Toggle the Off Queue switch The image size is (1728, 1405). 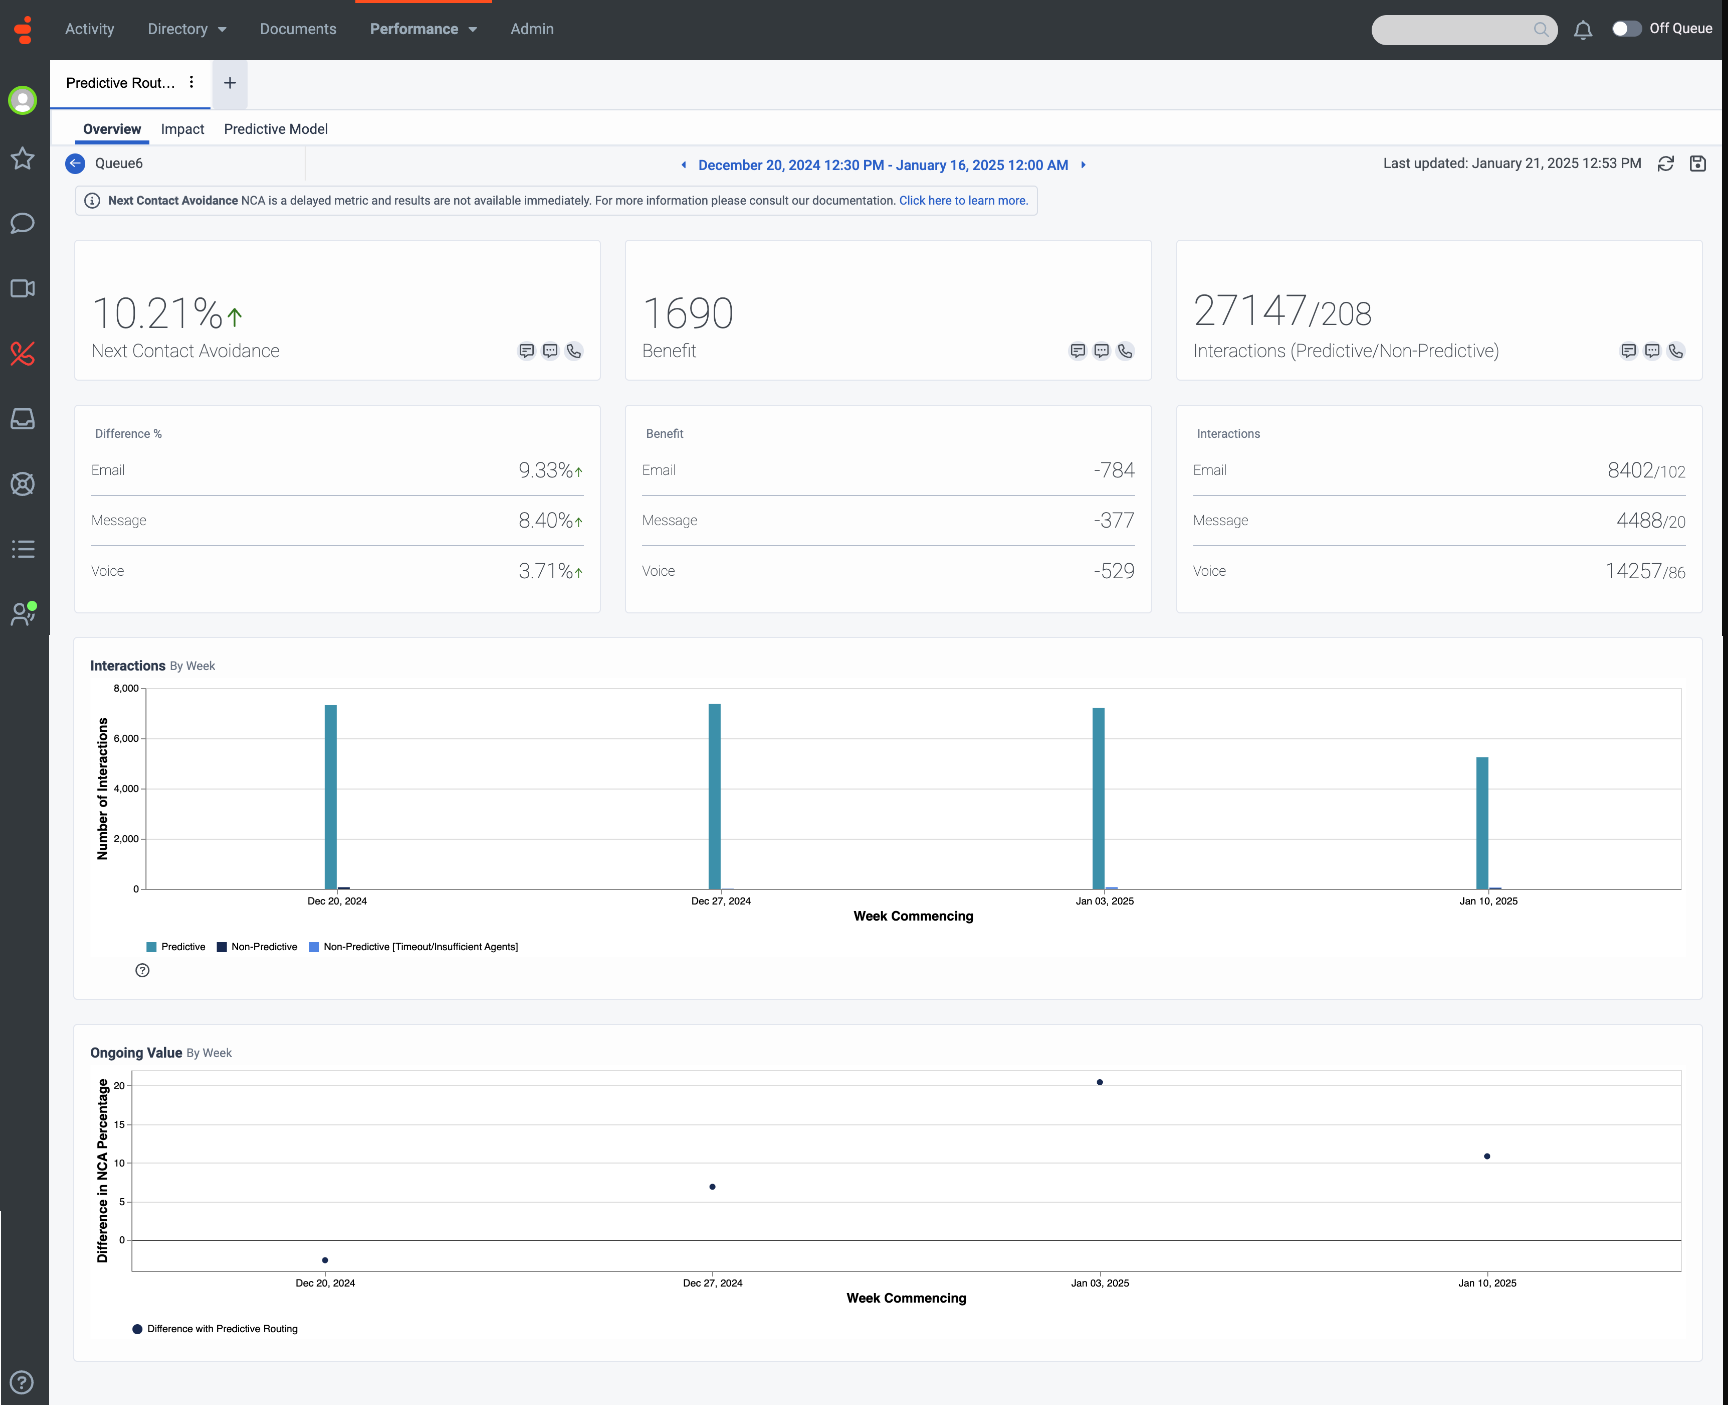pyautogui.click(x=1626, y=29)
